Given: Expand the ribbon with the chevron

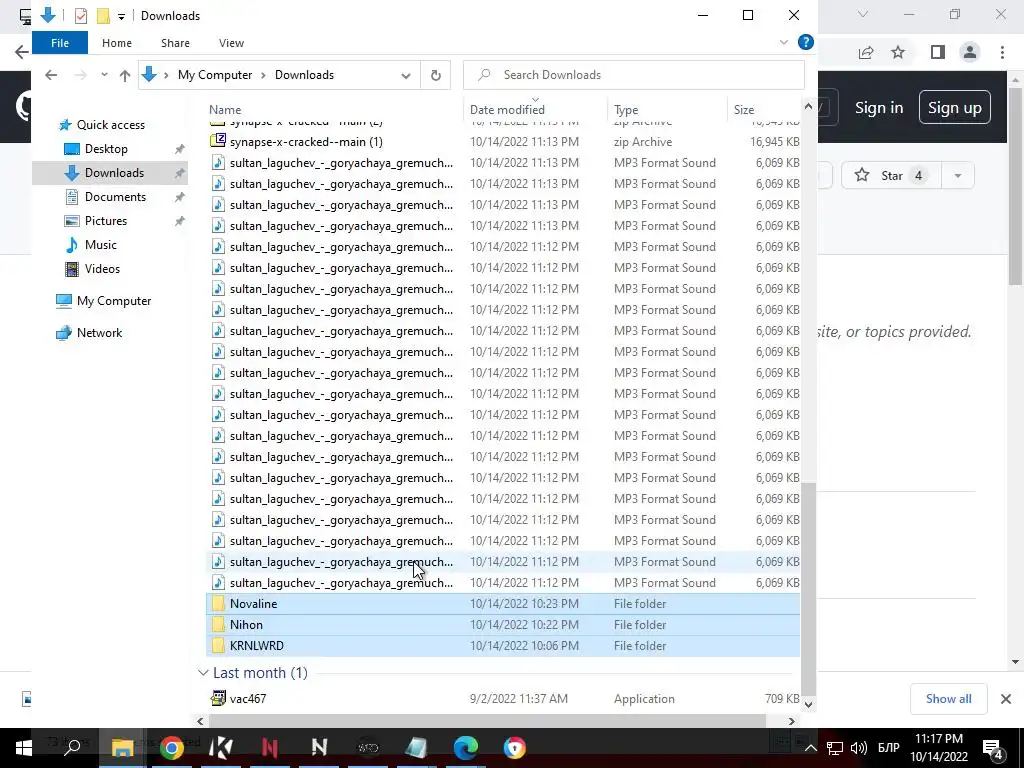Looking at the screenshot, I should pos(784,42).
